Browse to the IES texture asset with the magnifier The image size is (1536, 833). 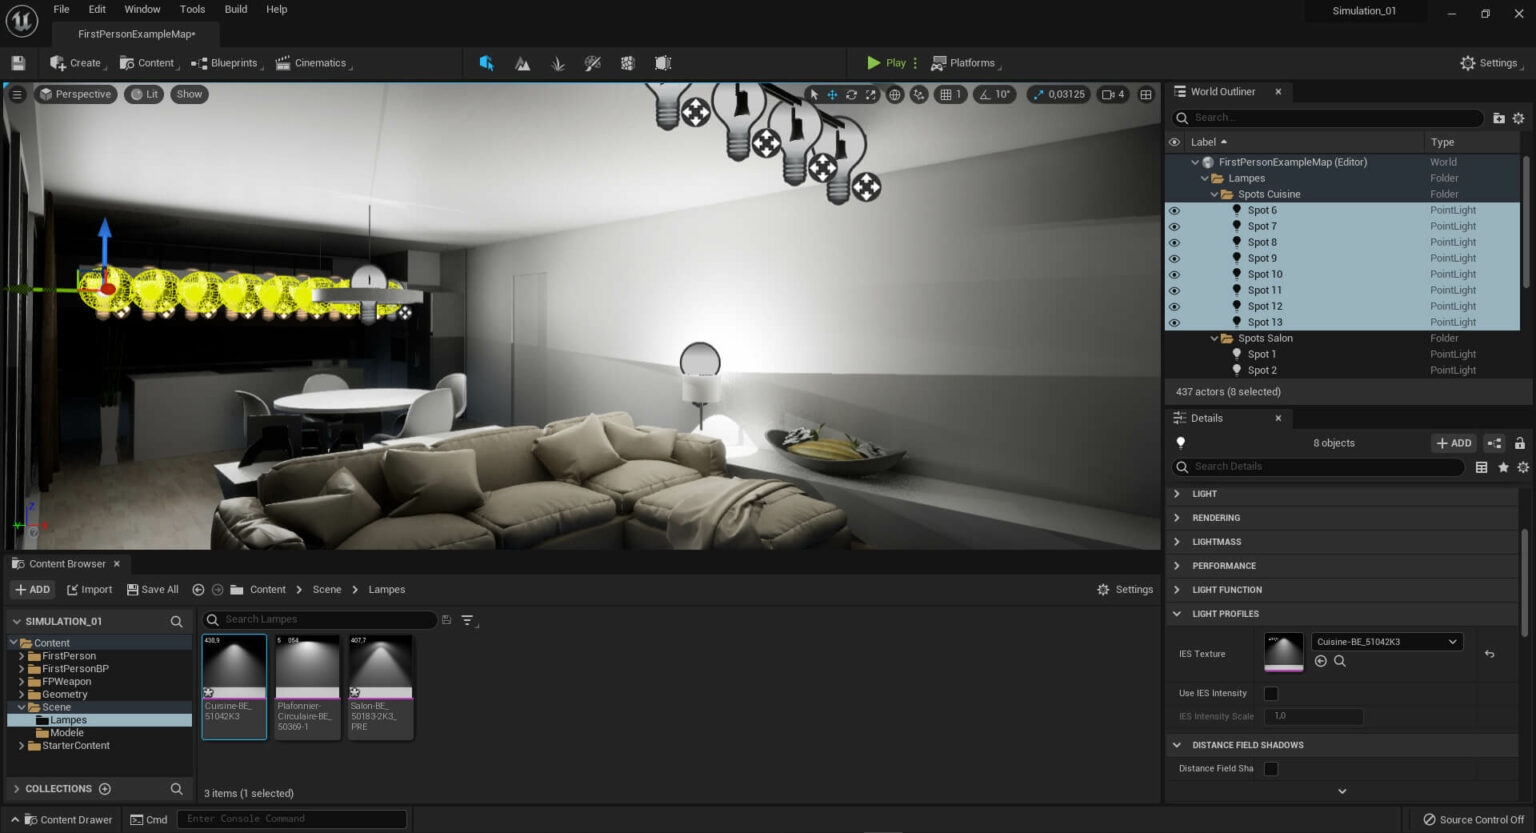point(1340,661)
